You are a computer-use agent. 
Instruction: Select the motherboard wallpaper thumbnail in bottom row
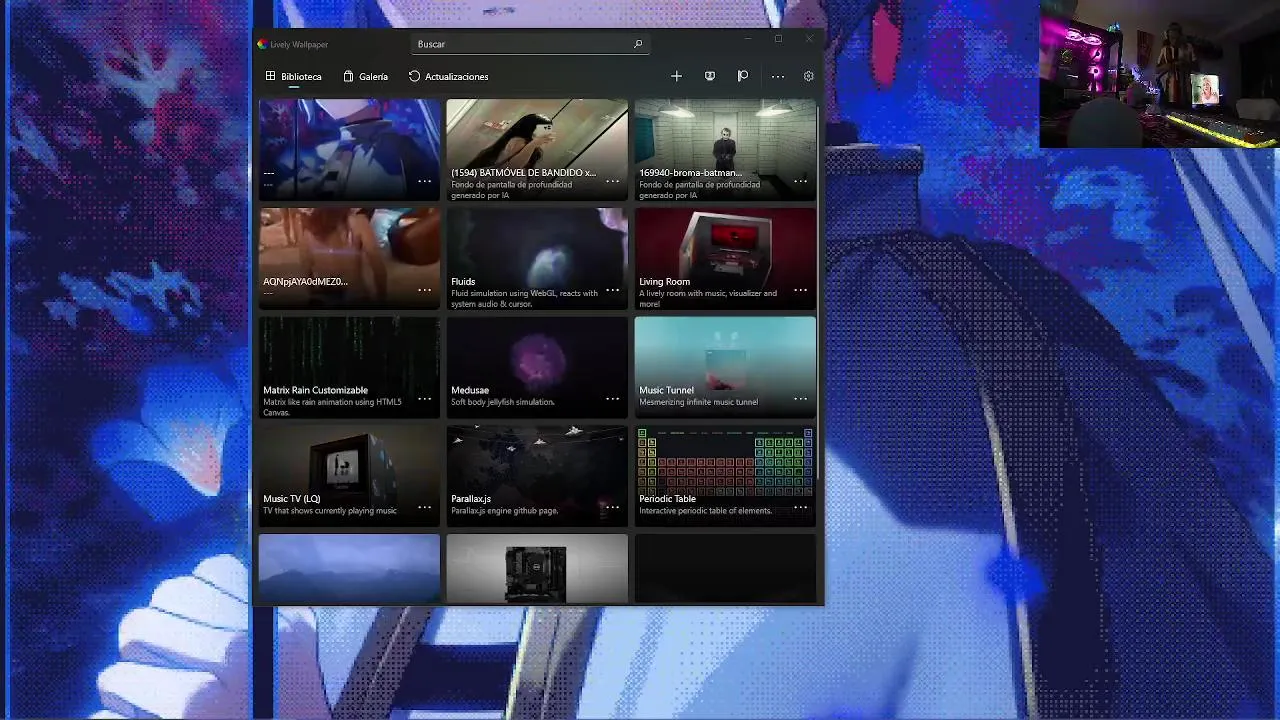[x=537, y=569]
